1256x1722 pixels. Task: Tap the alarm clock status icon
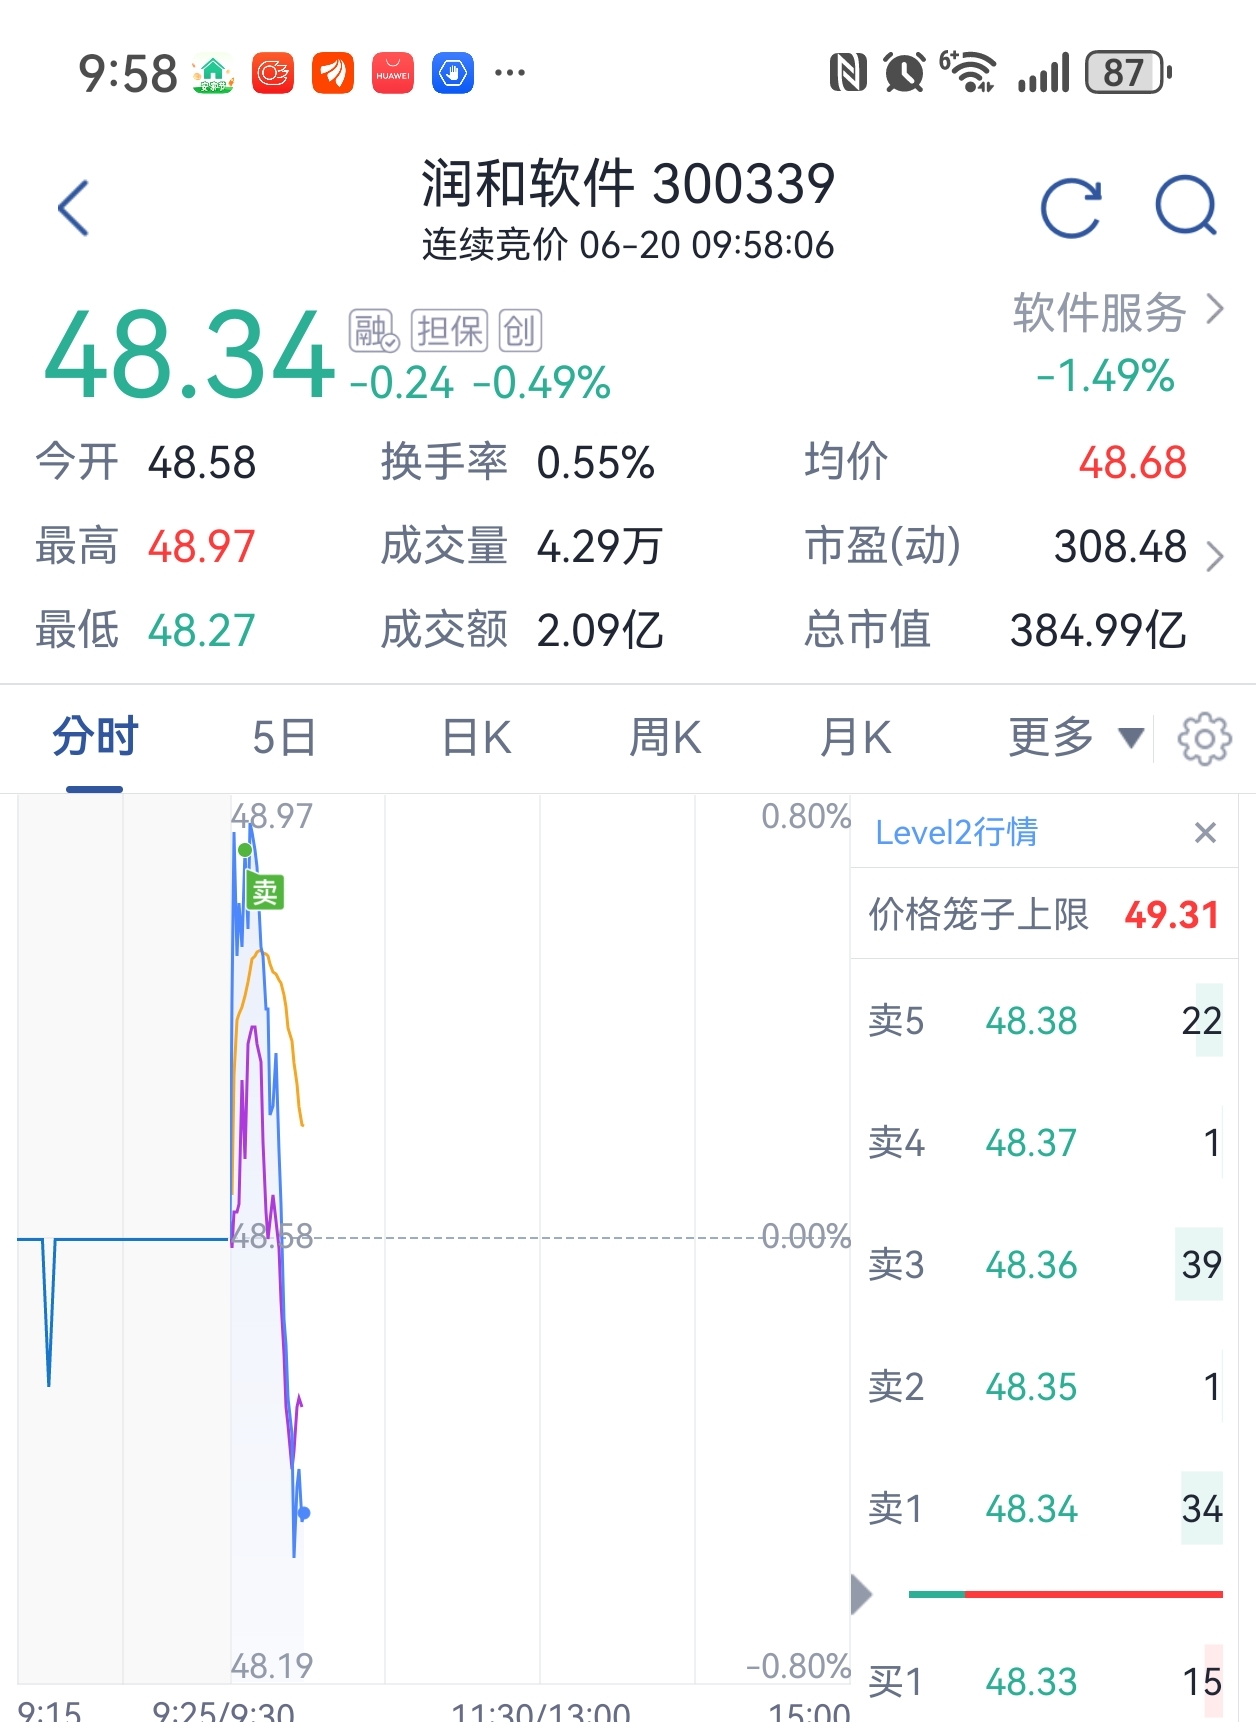point(904,73)
